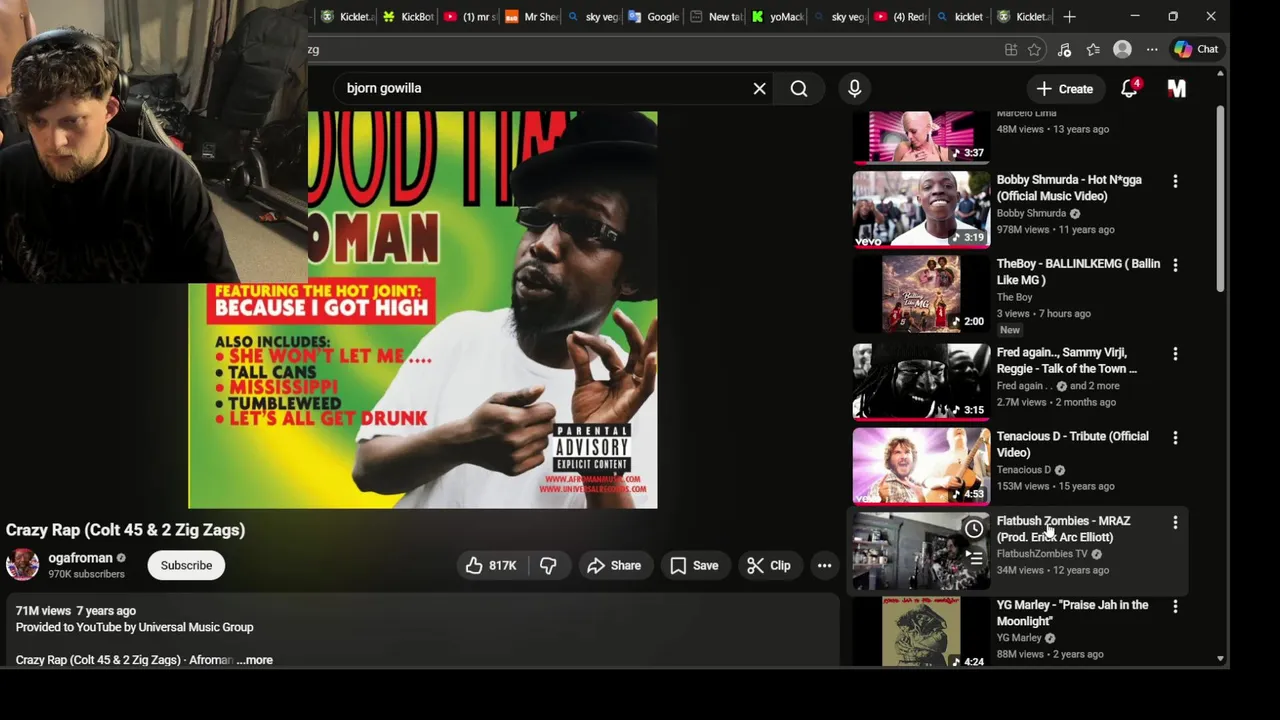Viewport: 1280px width, 720px height.
Task: Open options for TheBoy BALLINLKEMG video
Action: pyautogui.click(x=1175, y=265)
